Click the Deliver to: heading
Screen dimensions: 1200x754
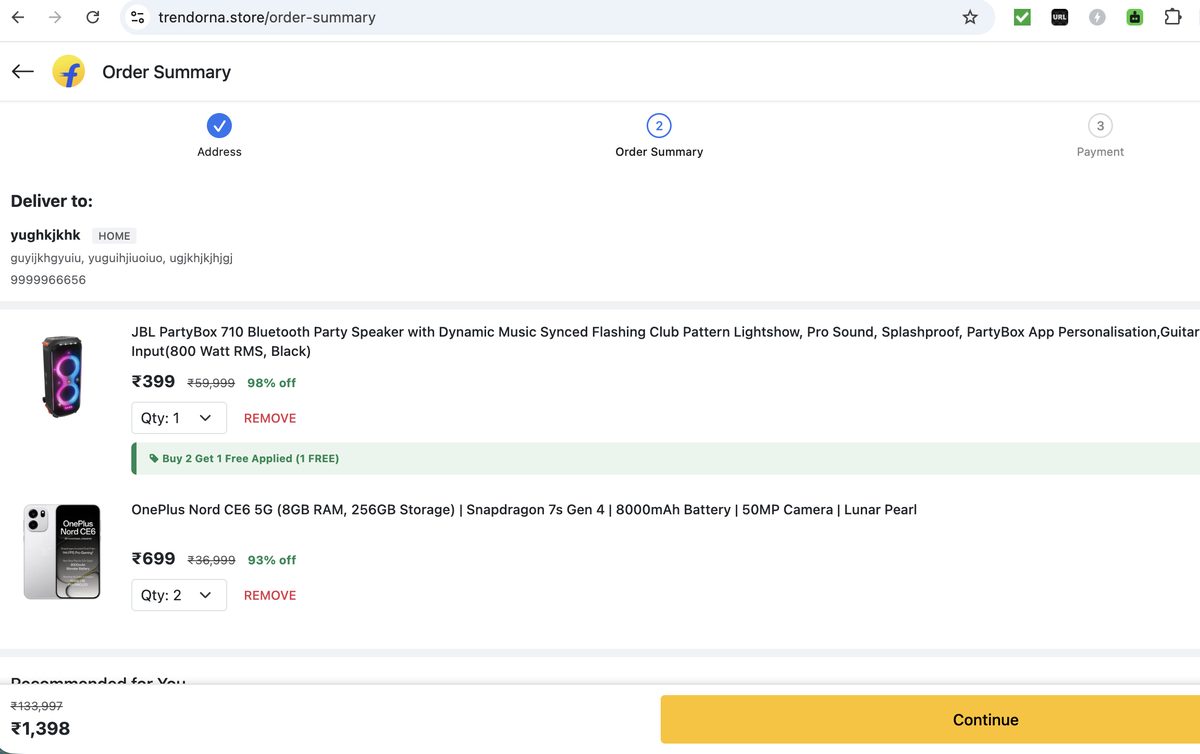[51, 201]
